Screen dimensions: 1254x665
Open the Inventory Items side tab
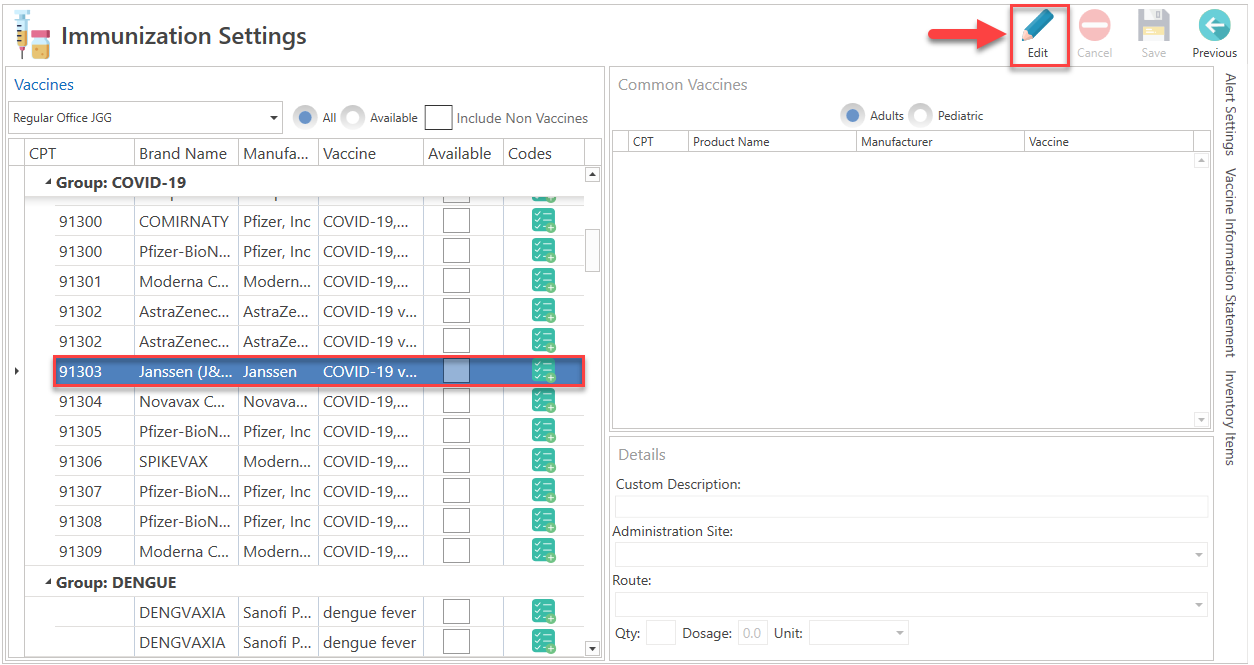[x=1230, y=417]
